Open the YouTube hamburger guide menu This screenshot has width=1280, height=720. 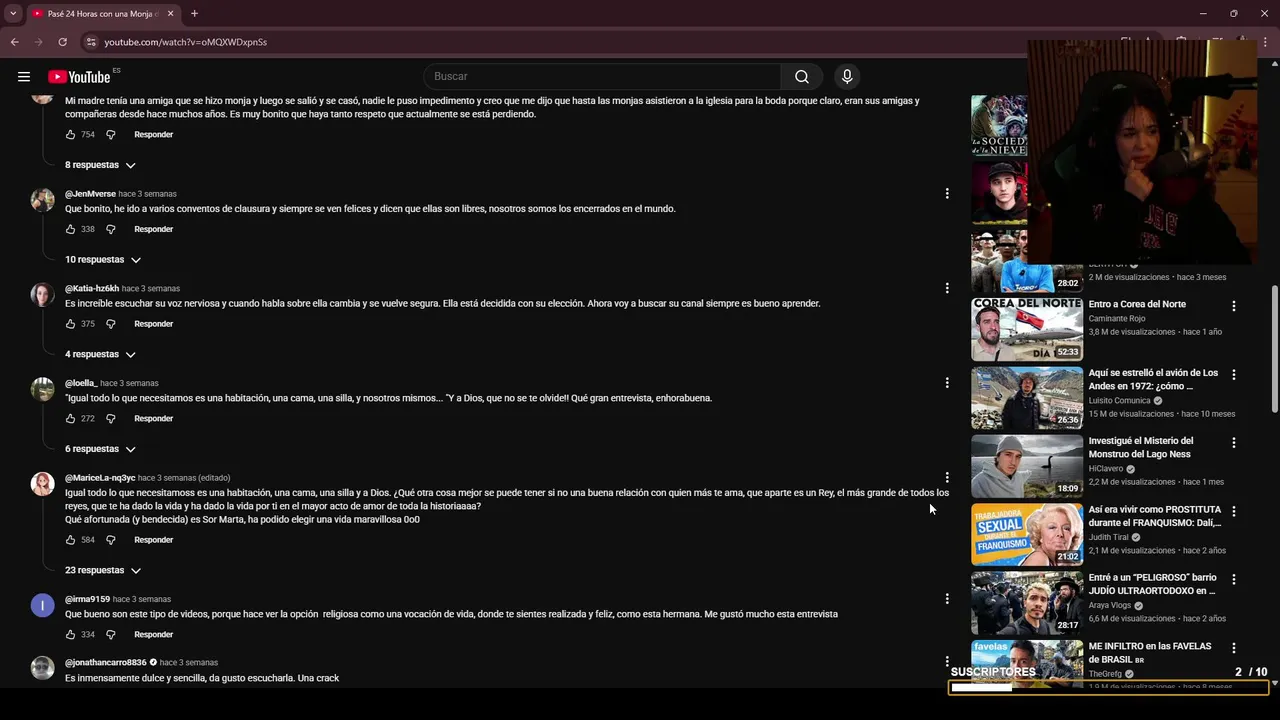pyautogui.click(x=24, y=77)
